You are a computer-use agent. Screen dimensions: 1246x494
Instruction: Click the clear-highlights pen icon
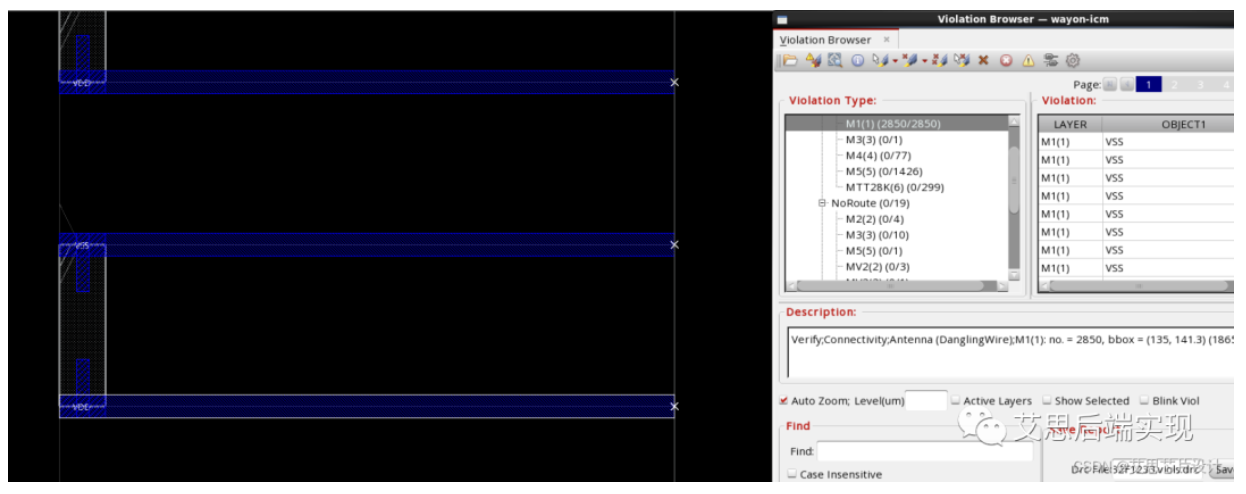962,60
